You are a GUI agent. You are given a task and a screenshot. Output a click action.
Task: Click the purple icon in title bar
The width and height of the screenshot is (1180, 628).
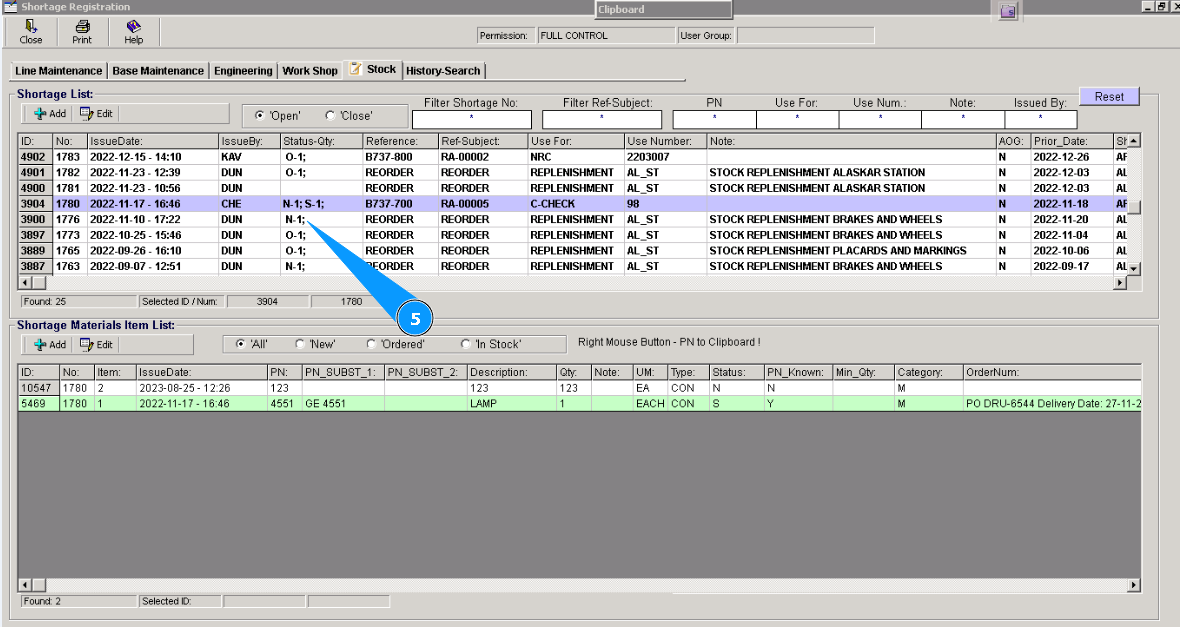pyautogui.click(x=1007, y=11)
